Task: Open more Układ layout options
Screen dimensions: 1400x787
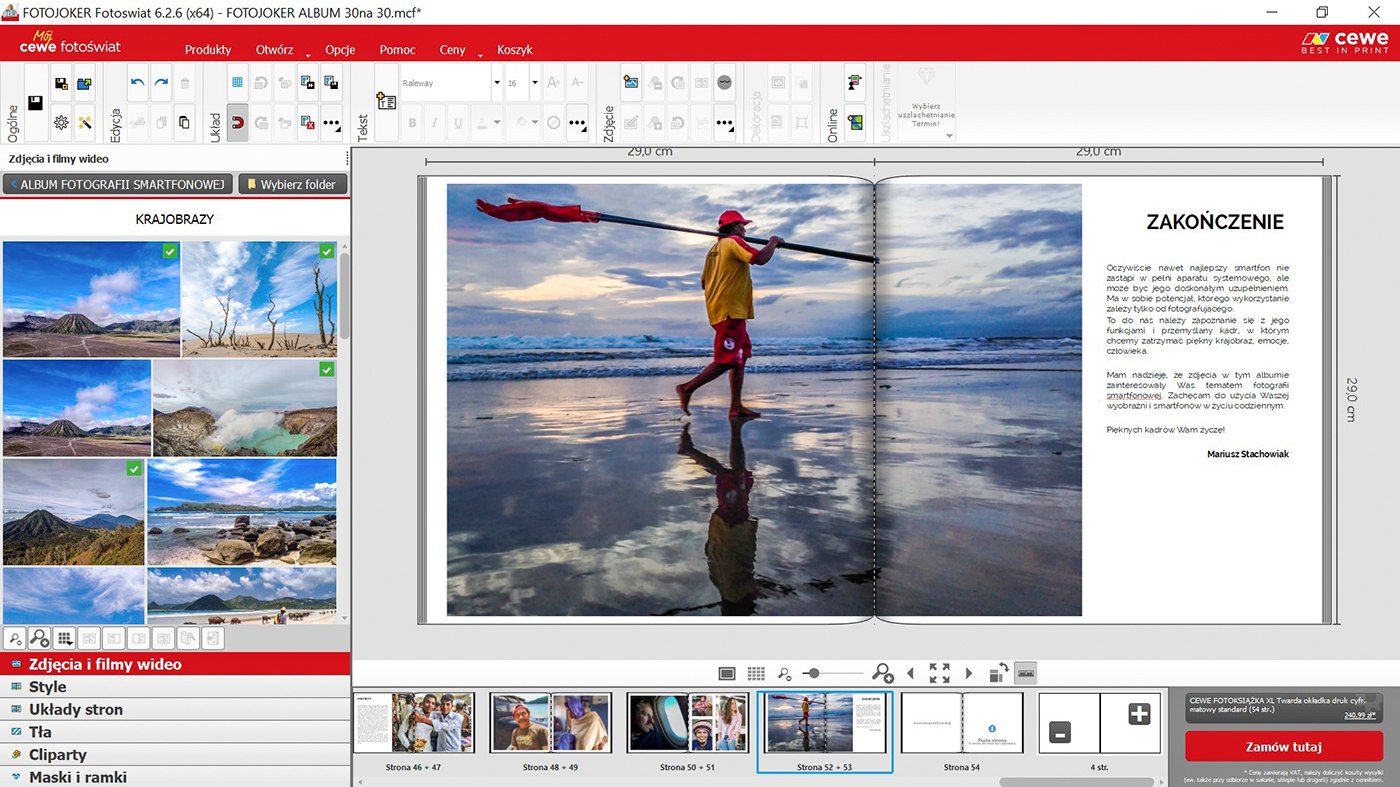Action: (x=331, y=123)
